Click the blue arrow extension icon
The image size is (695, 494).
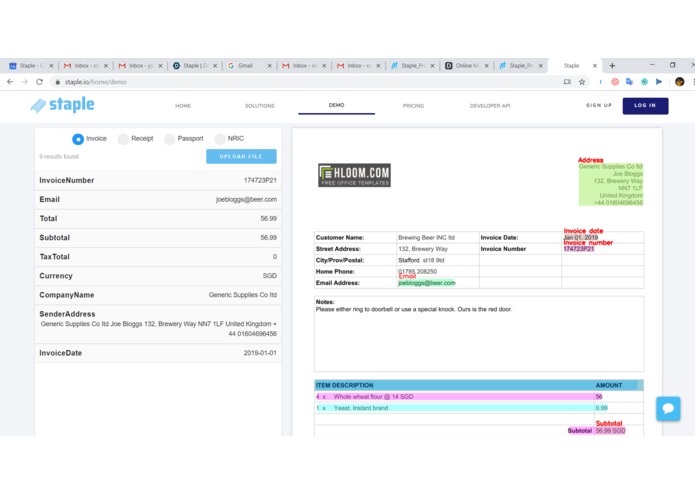[659, 82]
